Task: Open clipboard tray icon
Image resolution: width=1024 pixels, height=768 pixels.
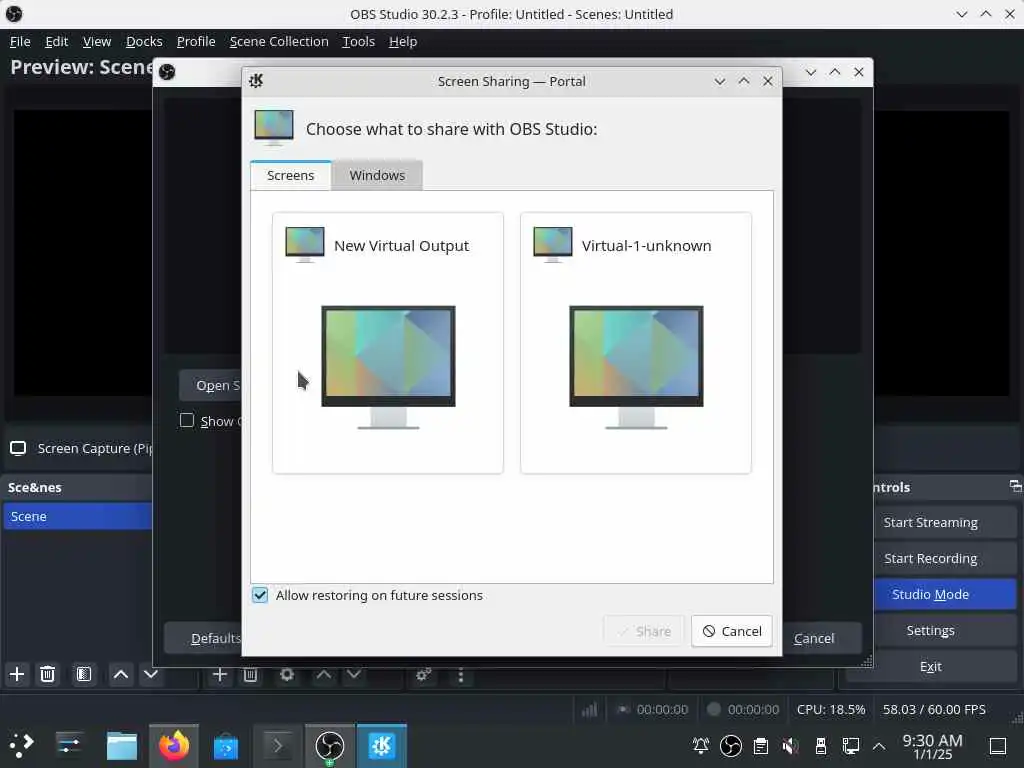Action: click(761, 745)
